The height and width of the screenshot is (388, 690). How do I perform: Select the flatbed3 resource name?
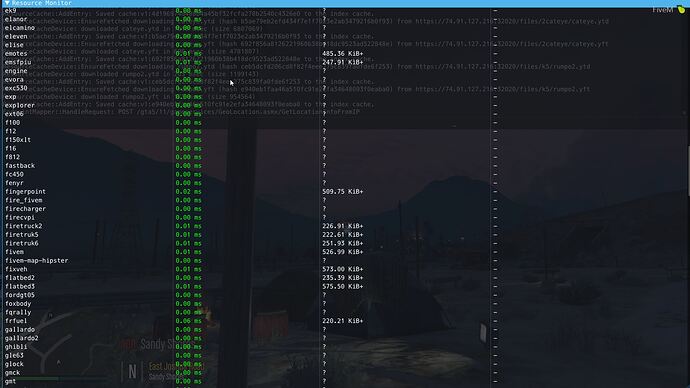[20, 286]
